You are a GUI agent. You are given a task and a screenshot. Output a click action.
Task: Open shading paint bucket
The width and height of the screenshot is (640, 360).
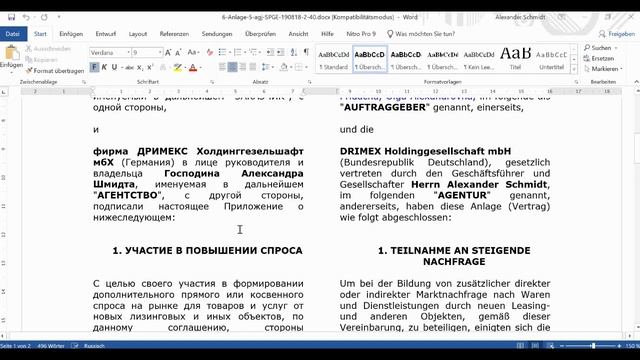coord(284,67)
